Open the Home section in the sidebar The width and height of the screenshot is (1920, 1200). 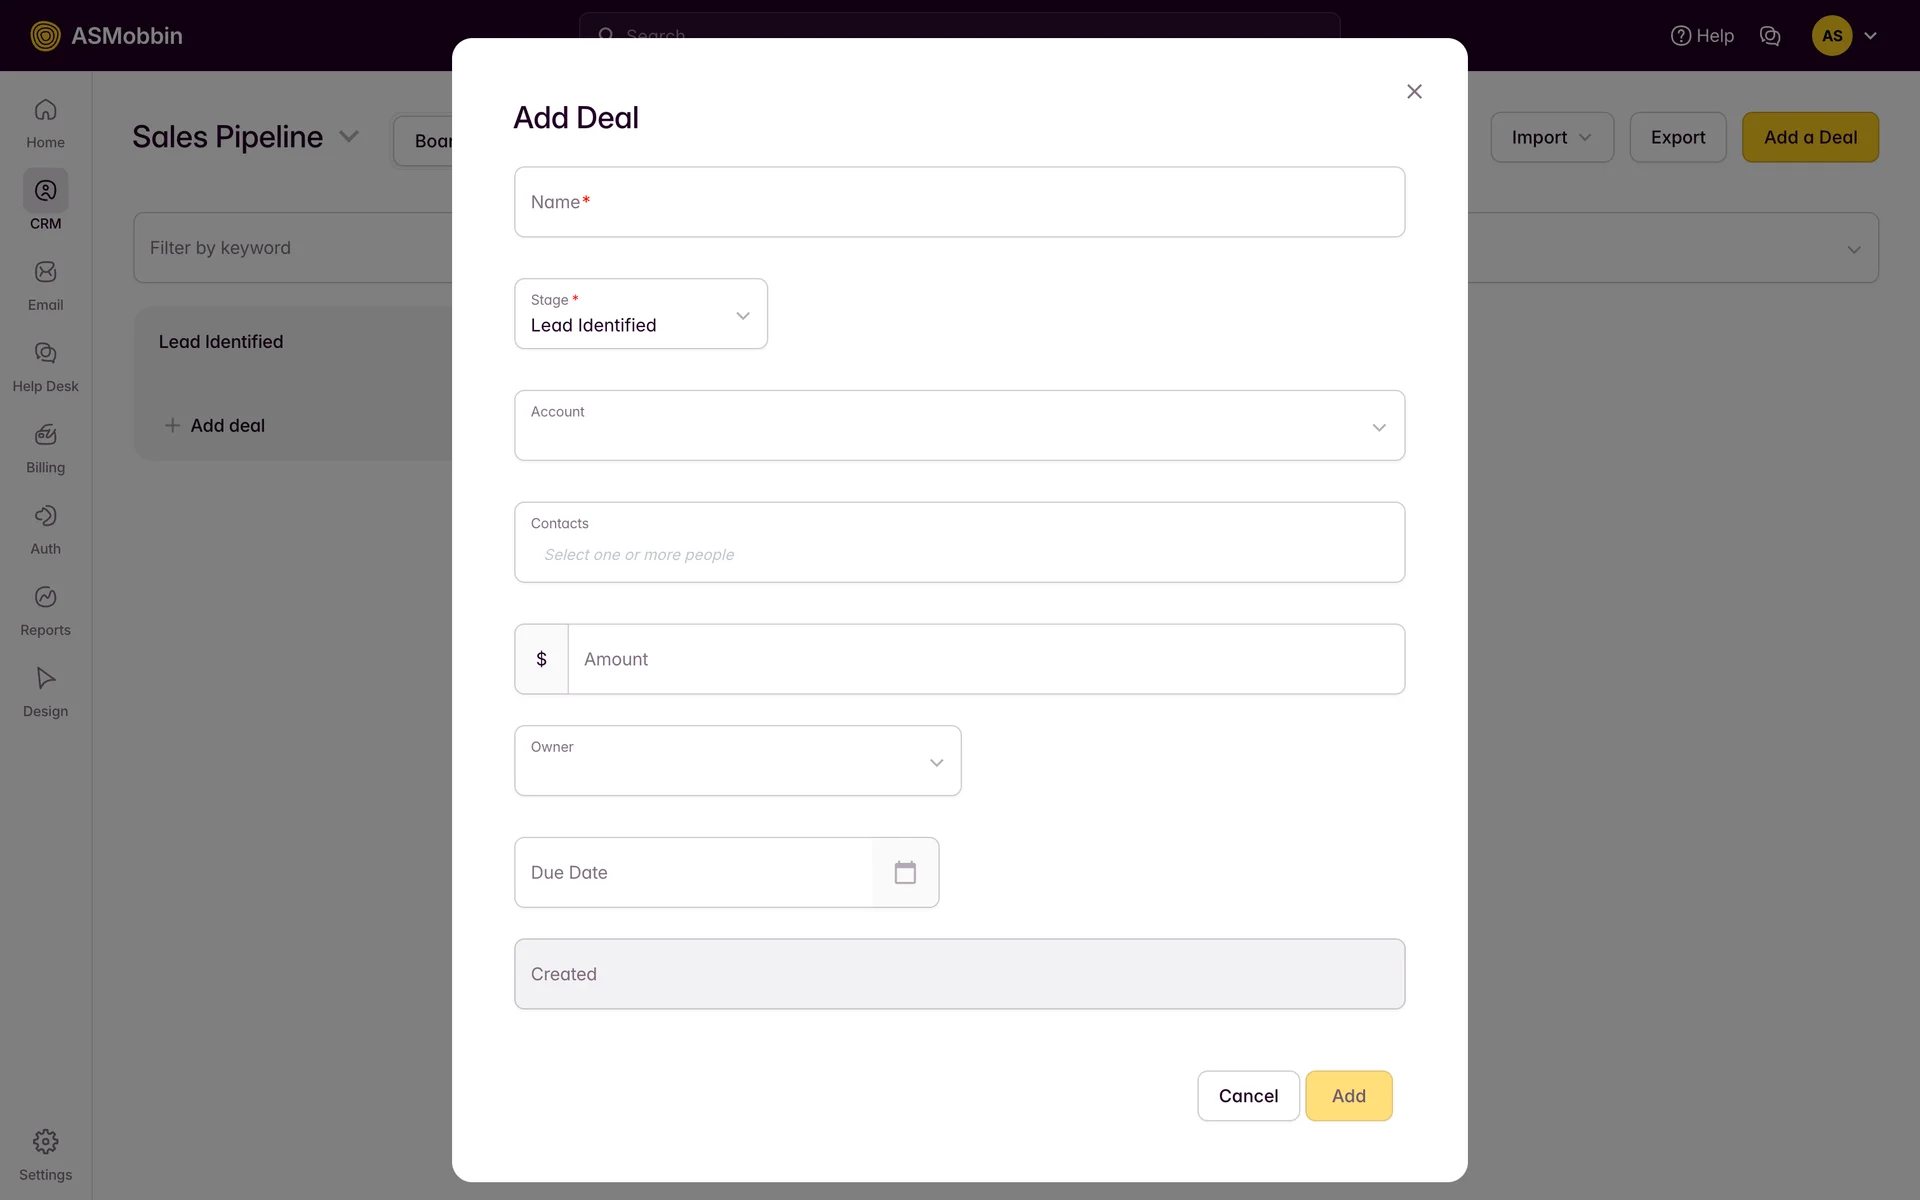(x=45, y=122)
